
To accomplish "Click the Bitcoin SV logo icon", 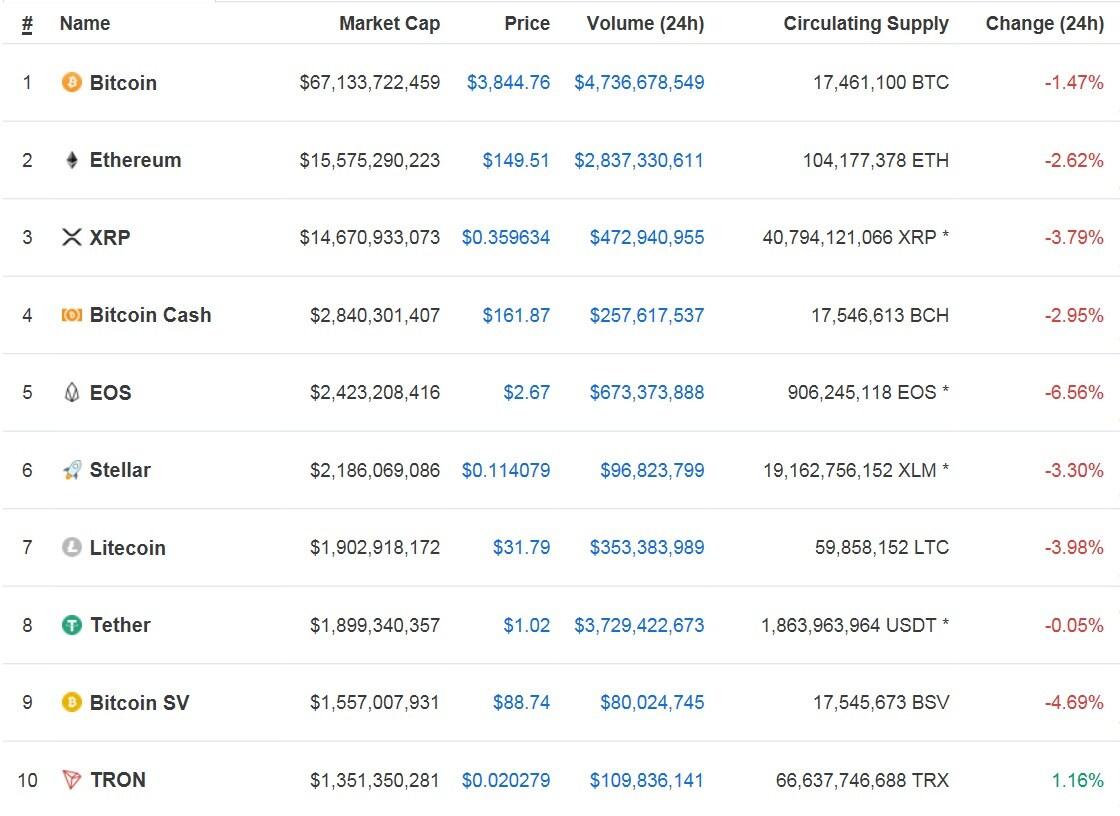I will (71, 703).
